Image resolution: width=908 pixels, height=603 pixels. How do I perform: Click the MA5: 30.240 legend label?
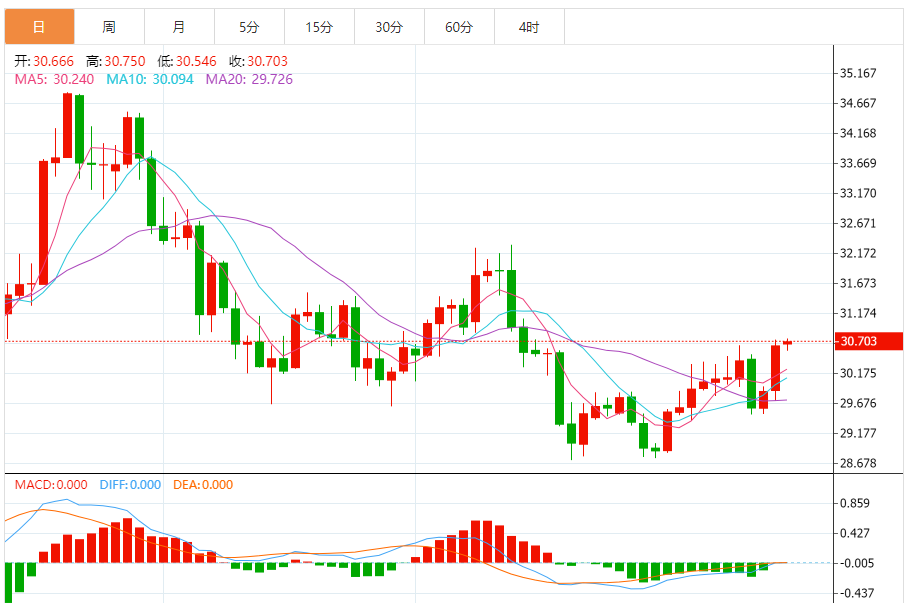coord(54,79)
